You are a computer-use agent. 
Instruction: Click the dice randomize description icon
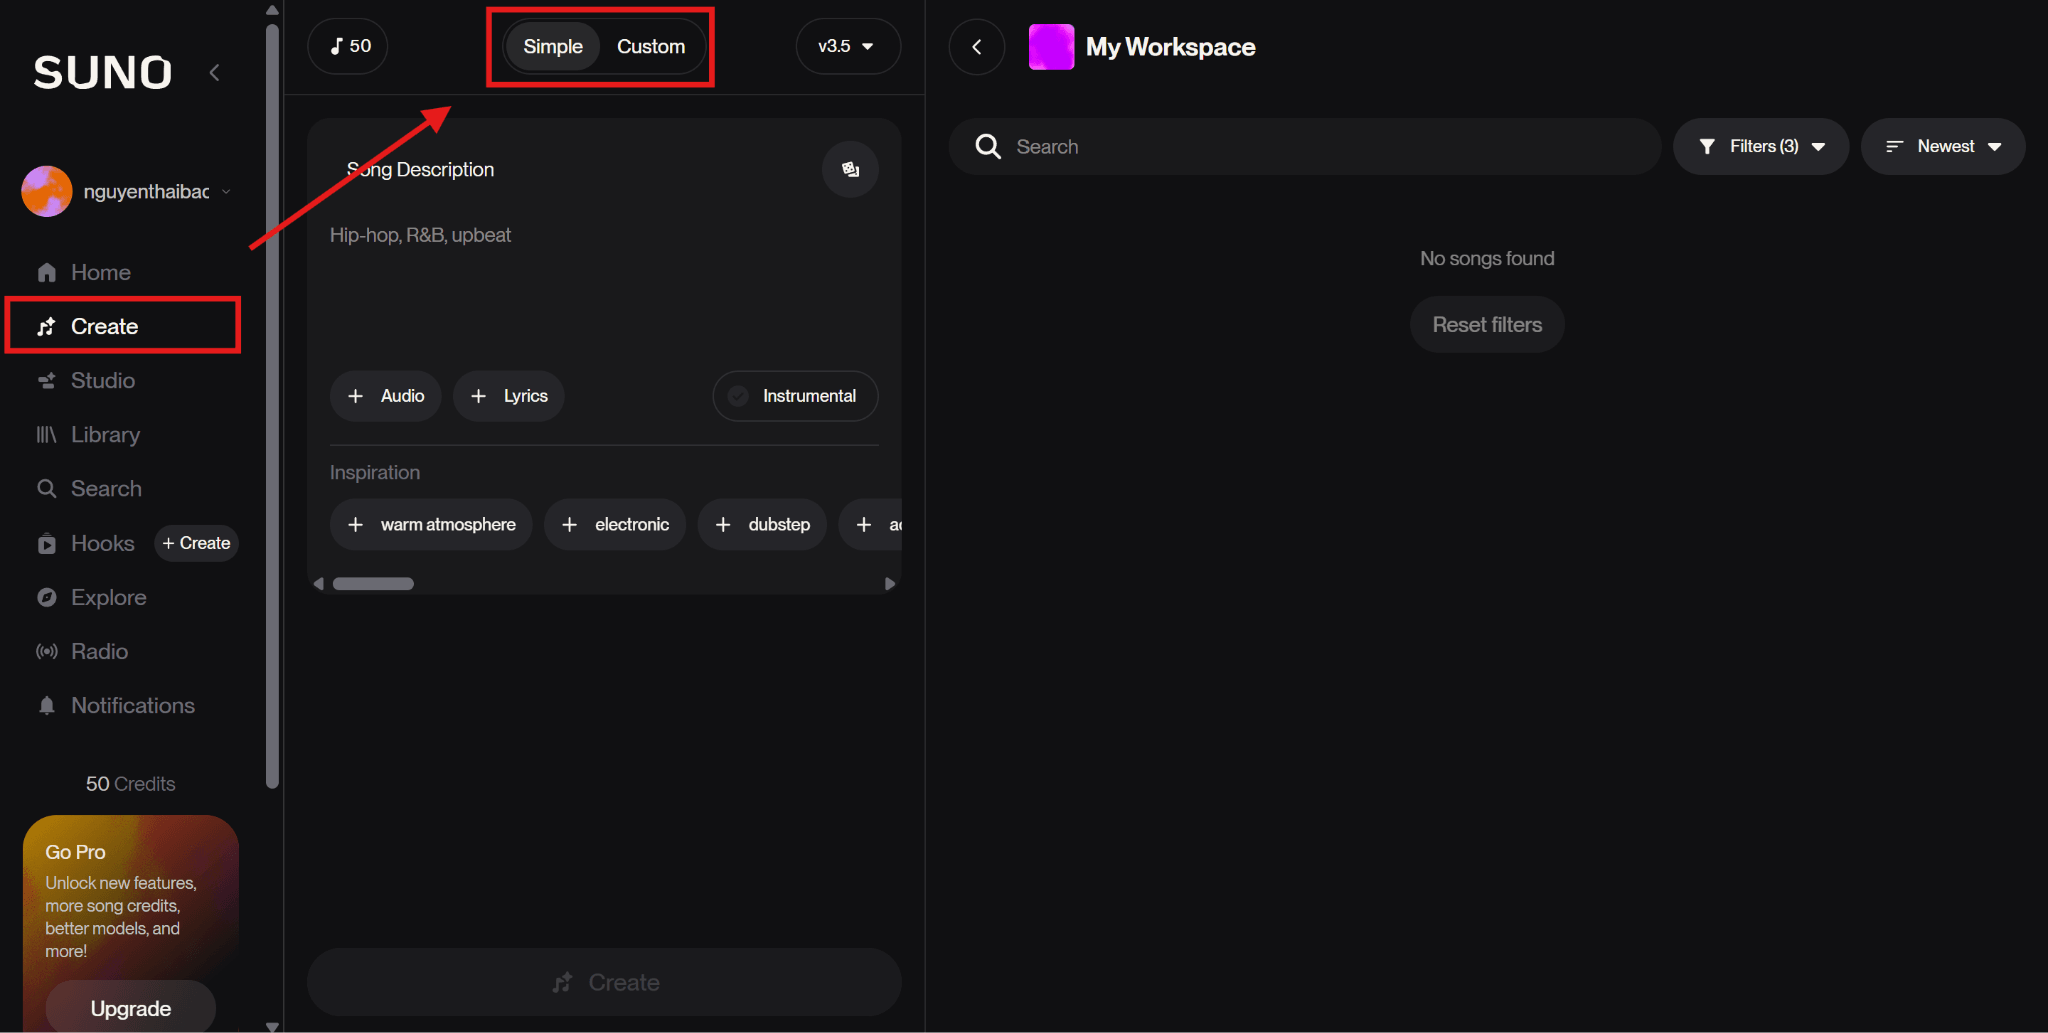coord(850,169)
